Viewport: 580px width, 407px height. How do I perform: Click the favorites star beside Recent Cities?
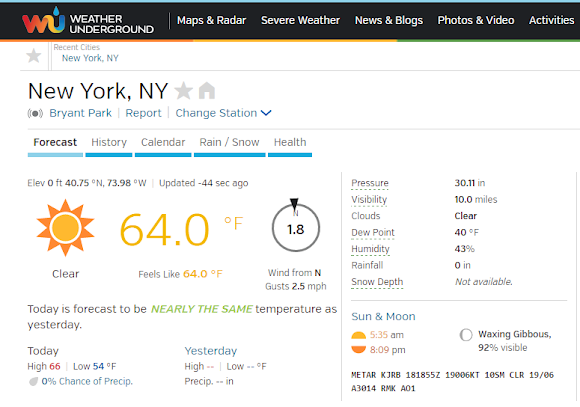pyautogui.click(x=34, y=56)
